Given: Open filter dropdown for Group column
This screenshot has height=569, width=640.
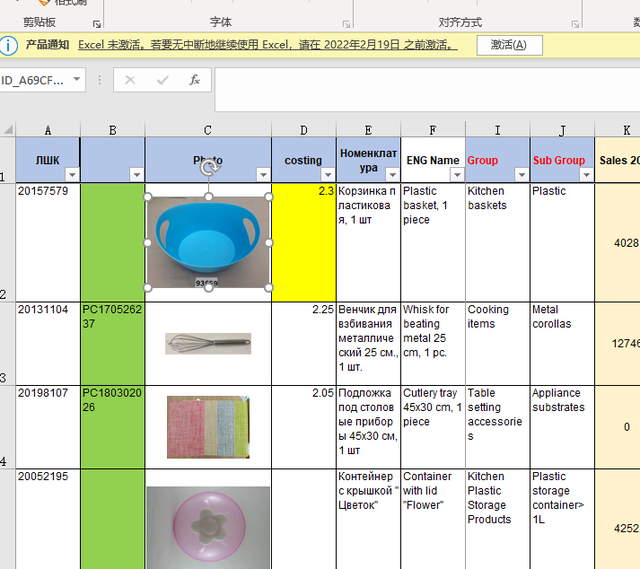Looking at the screenshot, I should click(522, 175).
